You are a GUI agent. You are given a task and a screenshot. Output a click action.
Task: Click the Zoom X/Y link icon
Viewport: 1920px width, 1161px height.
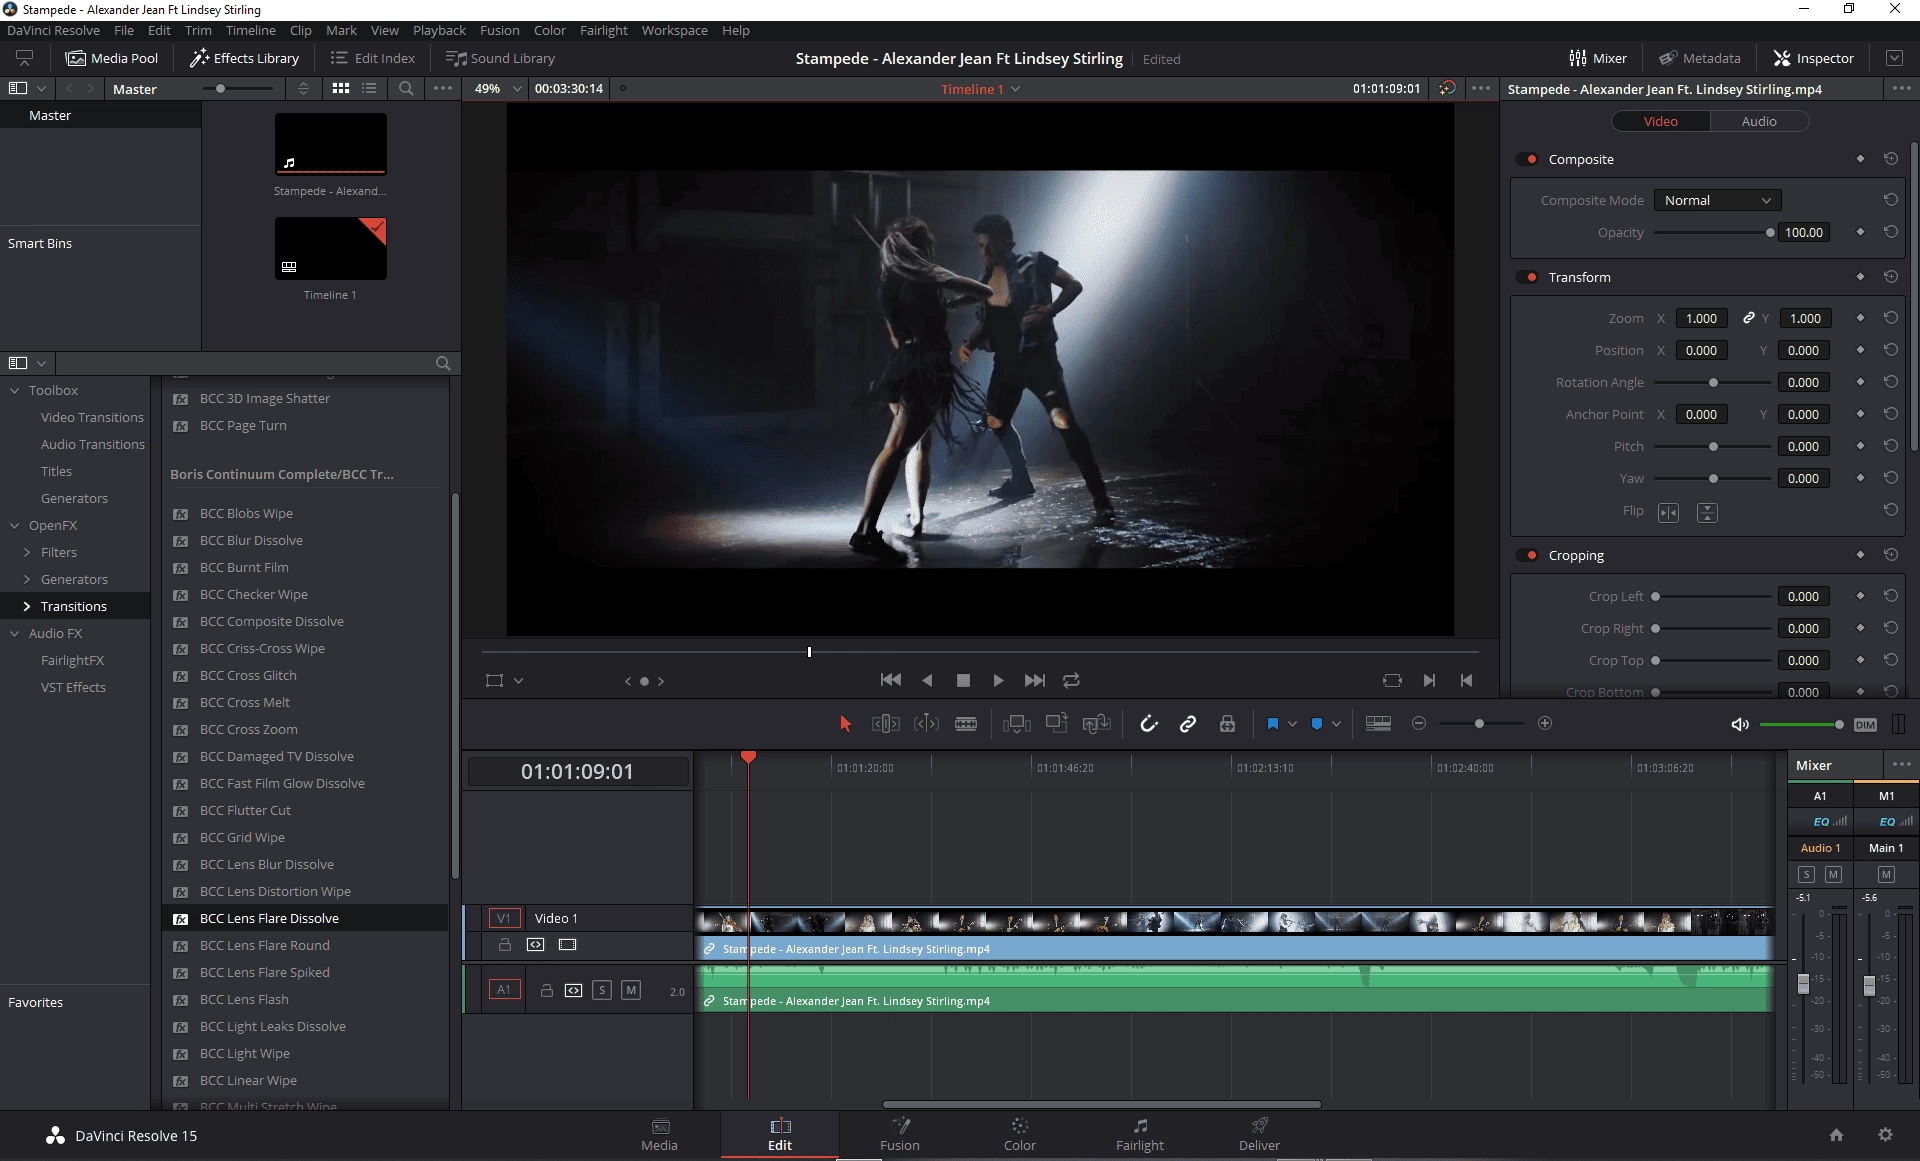click(x=1748, y=318)
